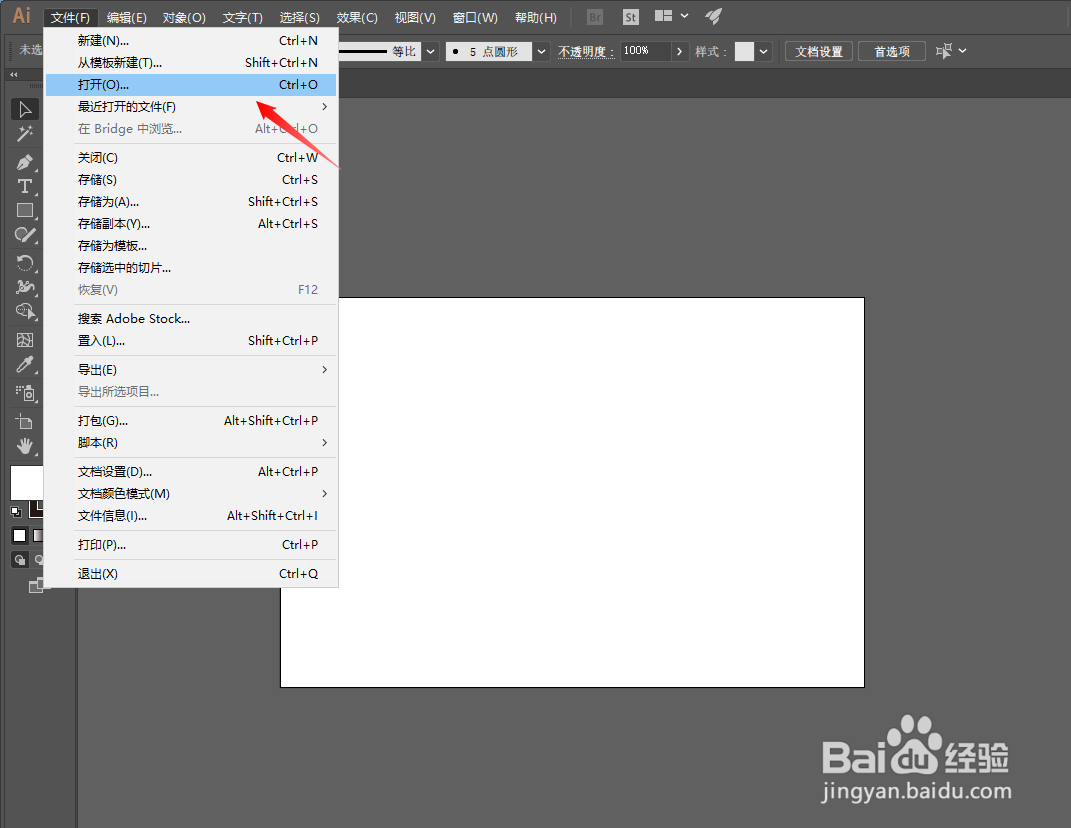Open the 窗口(W) menu

tap(475, 18)
